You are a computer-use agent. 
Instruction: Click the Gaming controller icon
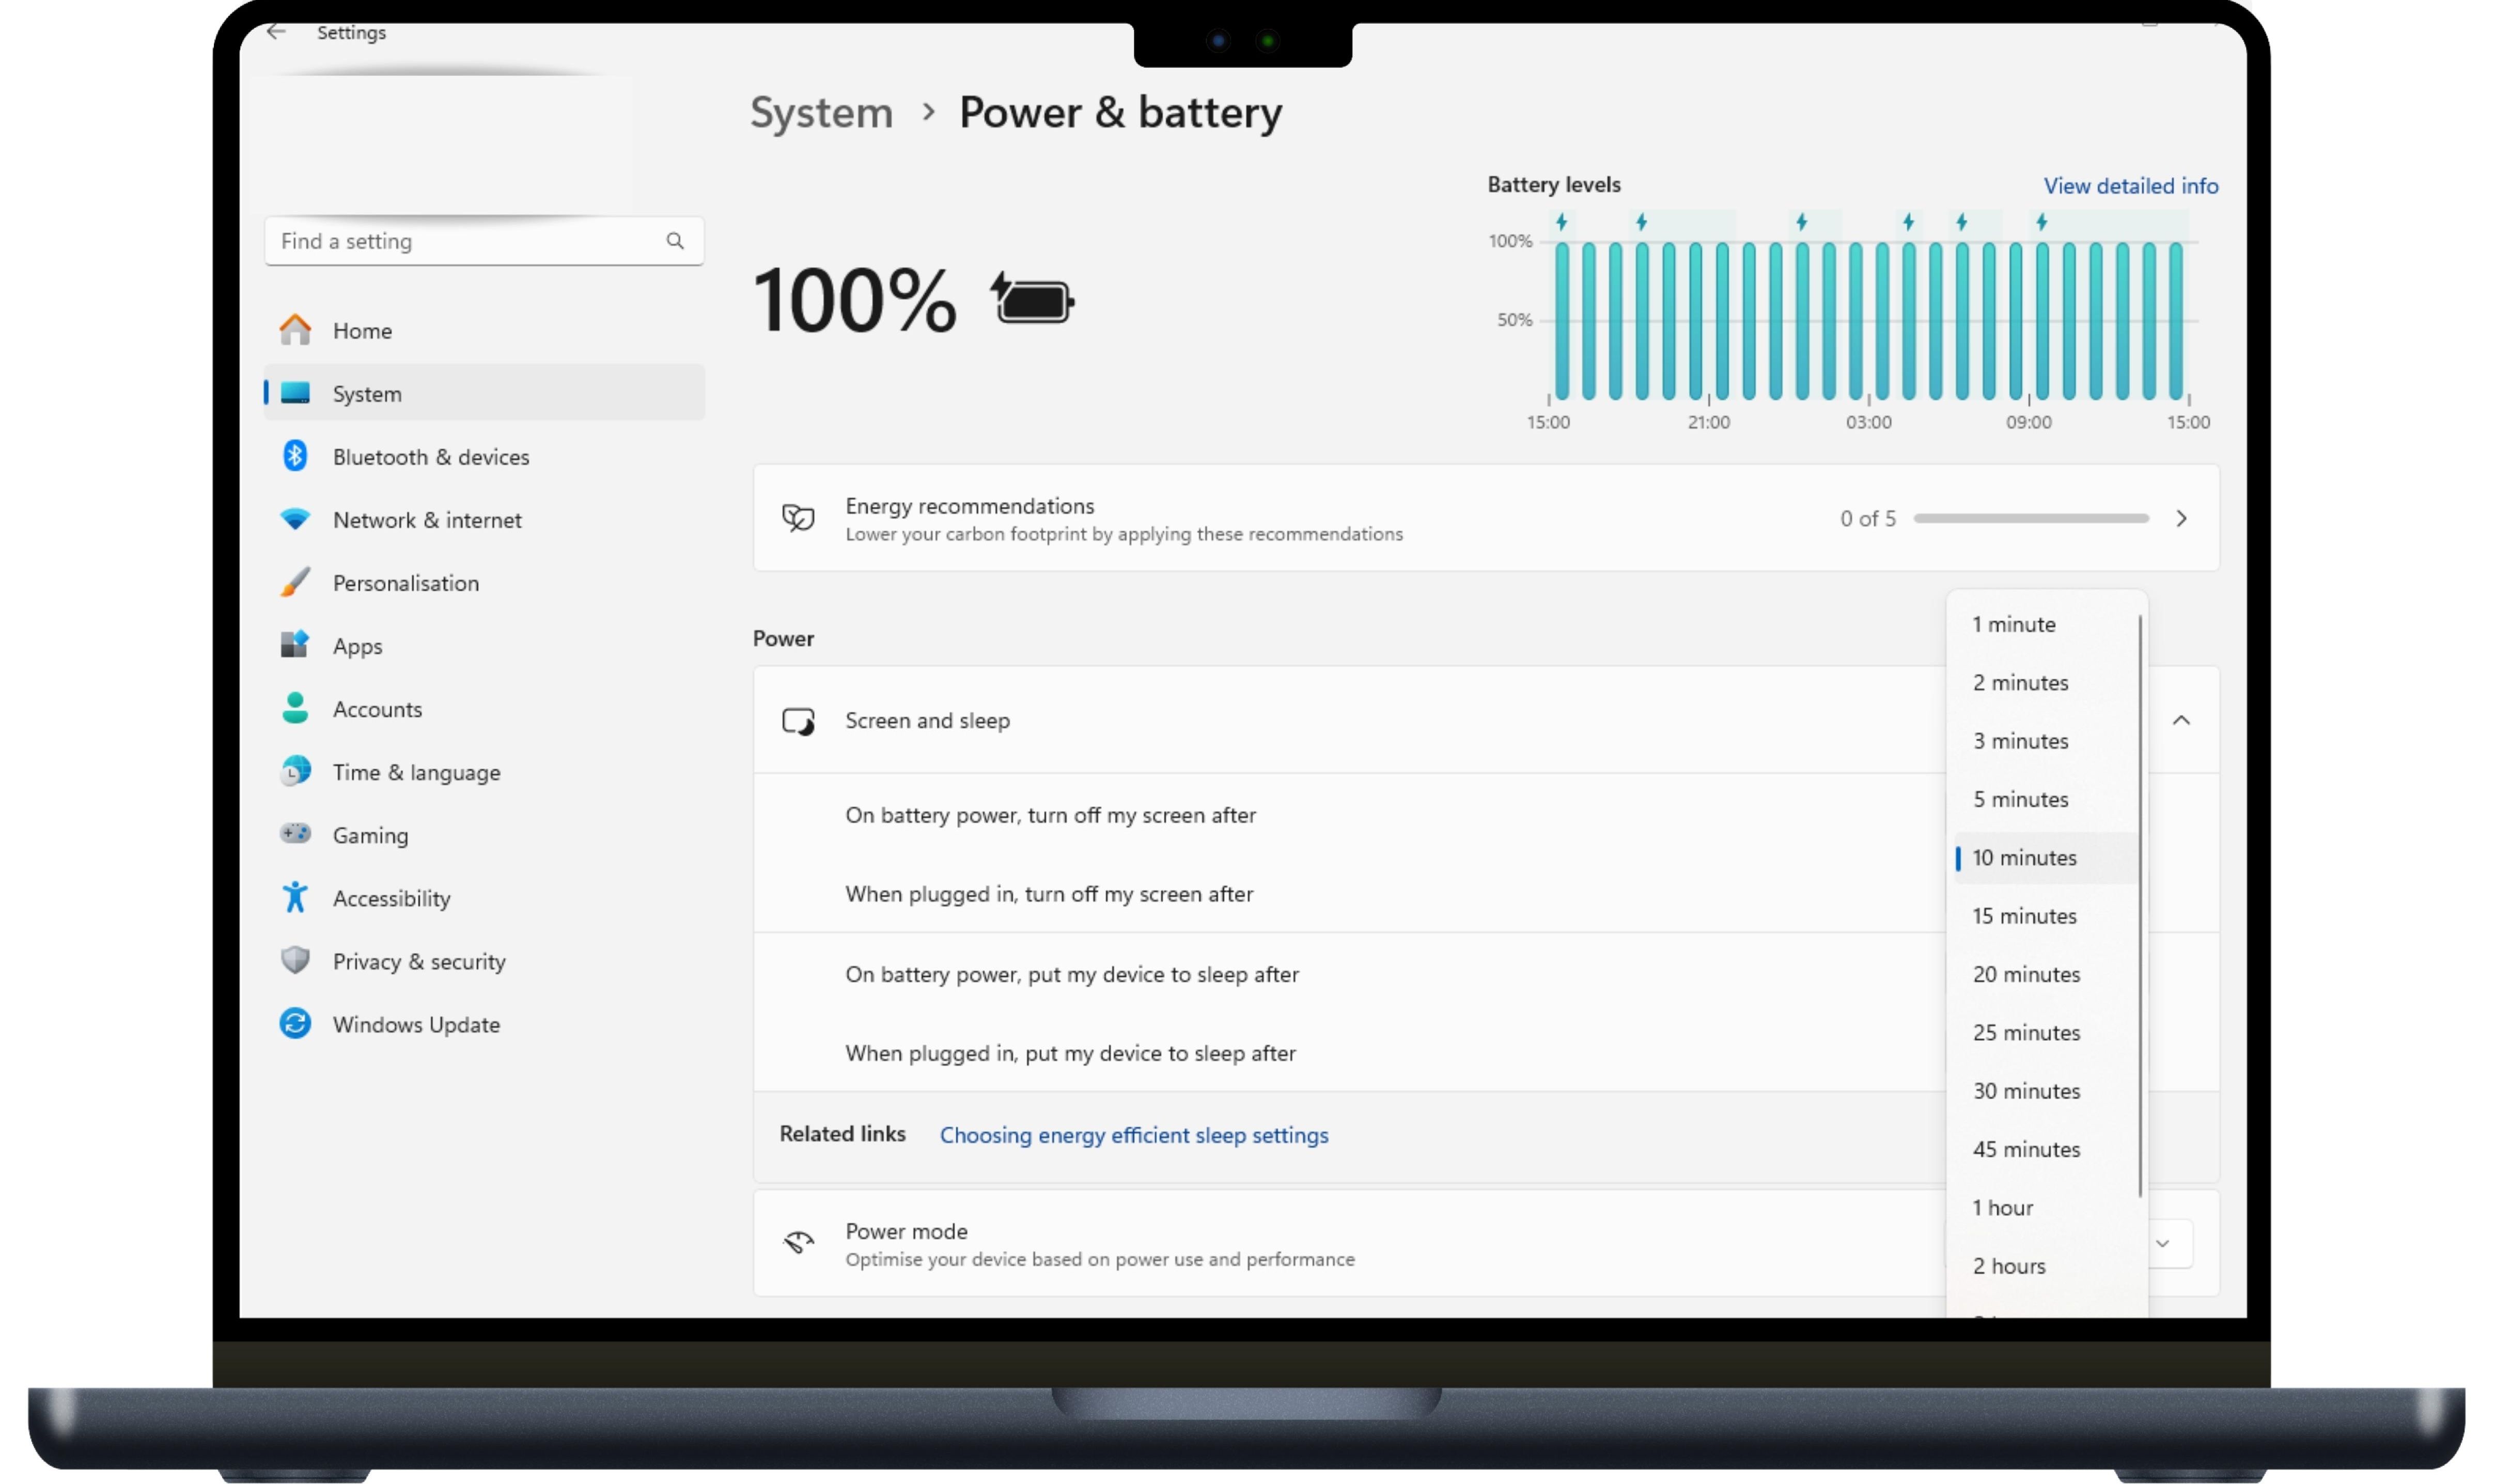[295, 834]
